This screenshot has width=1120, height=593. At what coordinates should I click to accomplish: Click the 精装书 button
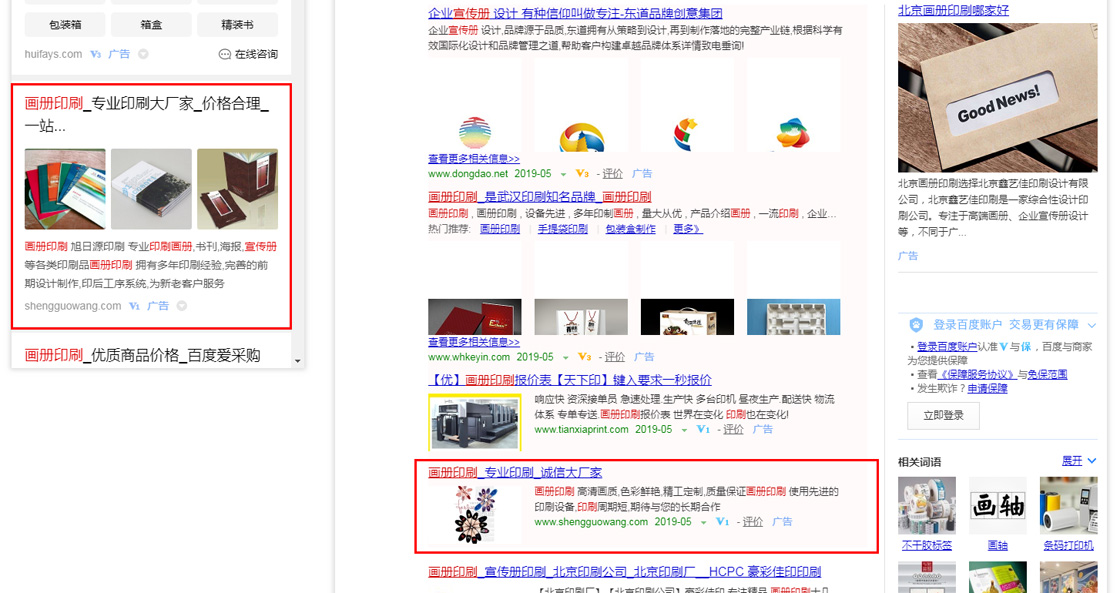pyautogui.click(x=237, y=24)
